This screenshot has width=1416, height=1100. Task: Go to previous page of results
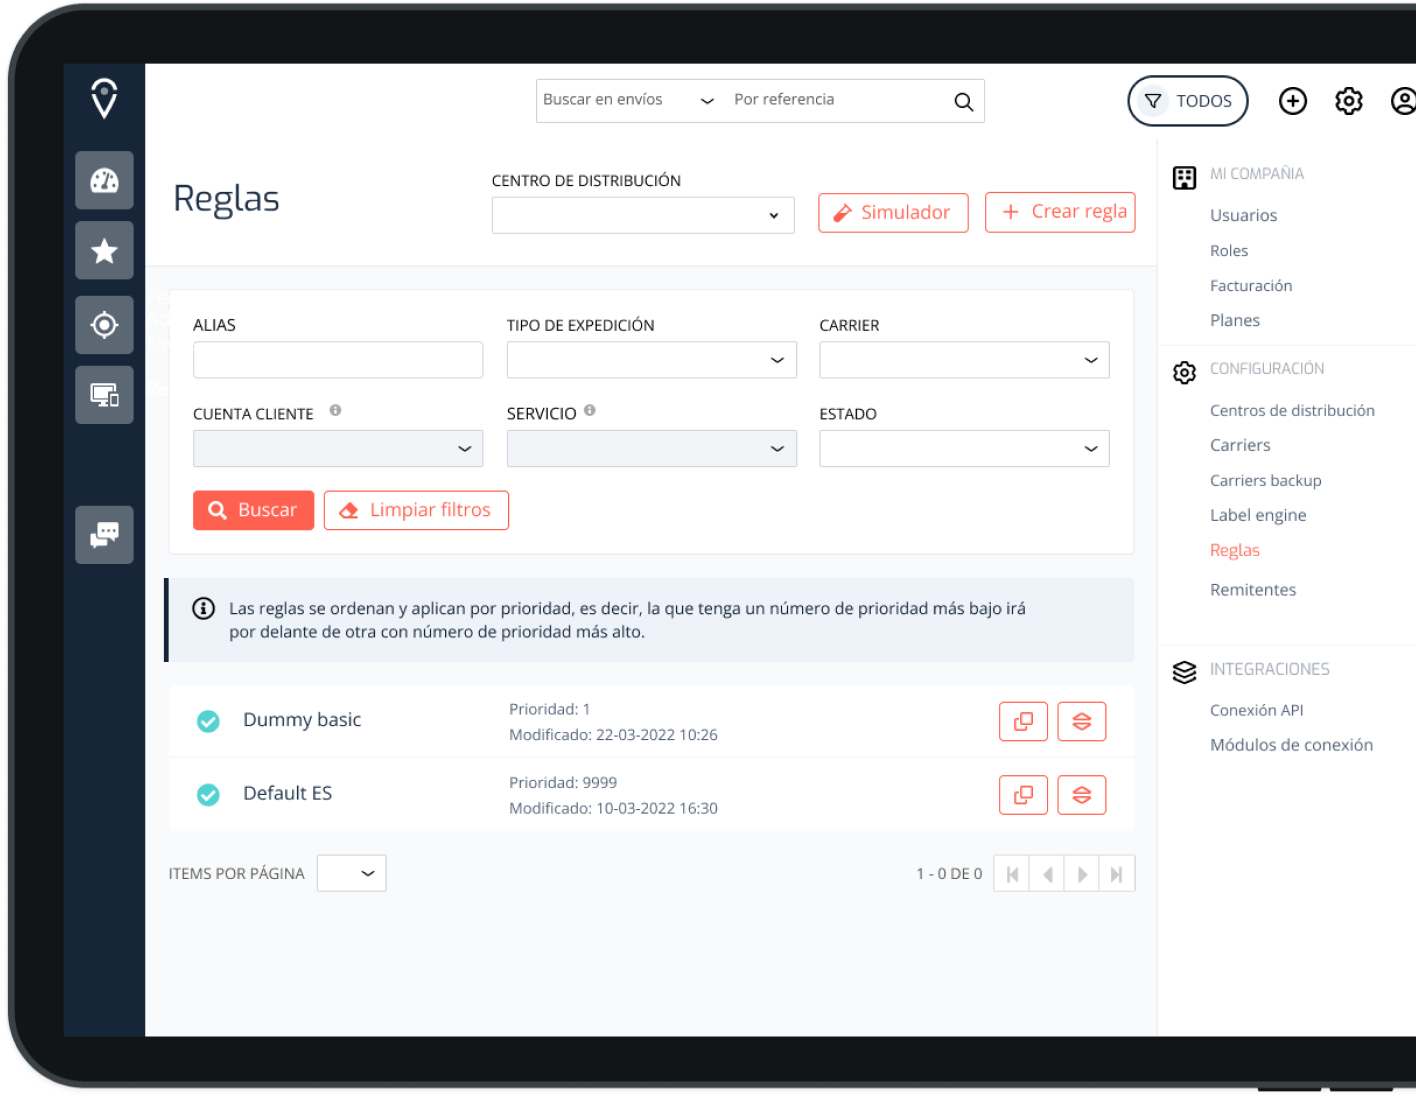click(1047, 874)
